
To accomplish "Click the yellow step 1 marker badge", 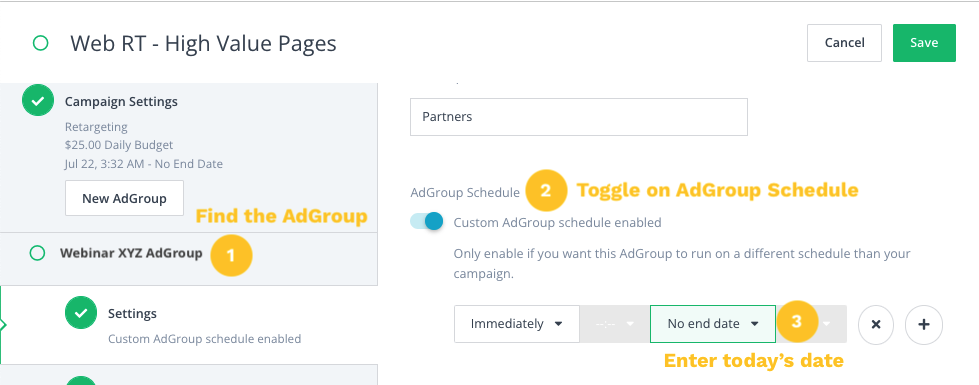I will [x=231, y=255].
